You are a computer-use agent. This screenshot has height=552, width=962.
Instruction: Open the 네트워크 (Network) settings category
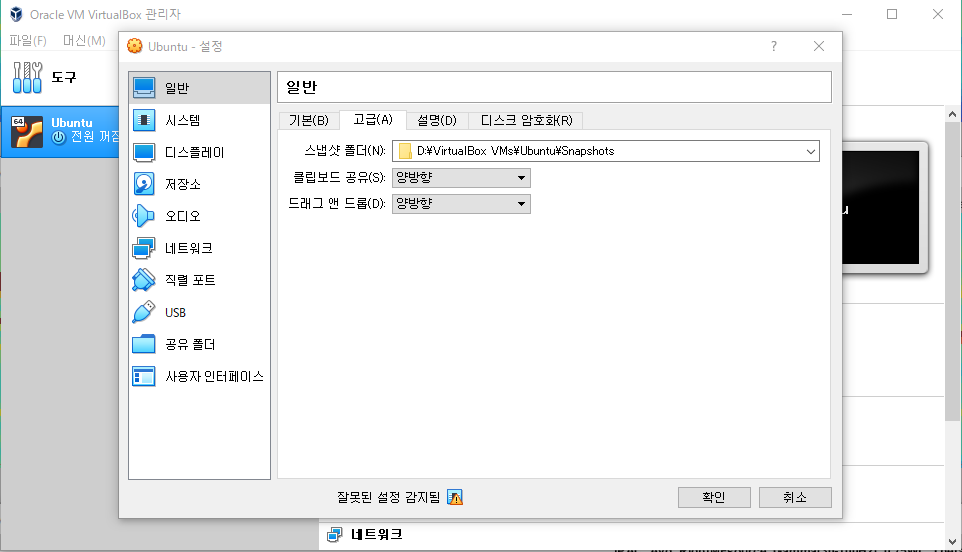pyautogui.click(x=199, y=248)
